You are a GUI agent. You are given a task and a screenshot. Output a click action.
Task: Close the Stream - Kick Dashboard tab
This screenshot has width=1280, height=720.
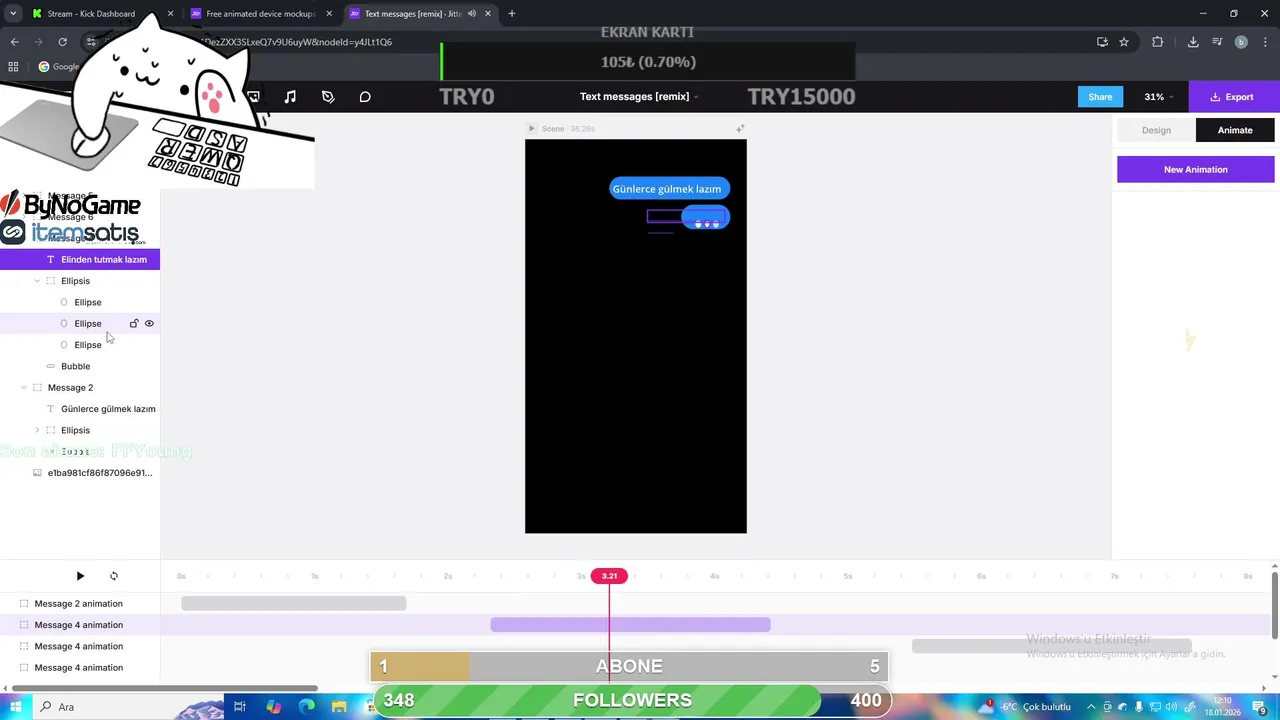tap(170, 14)
